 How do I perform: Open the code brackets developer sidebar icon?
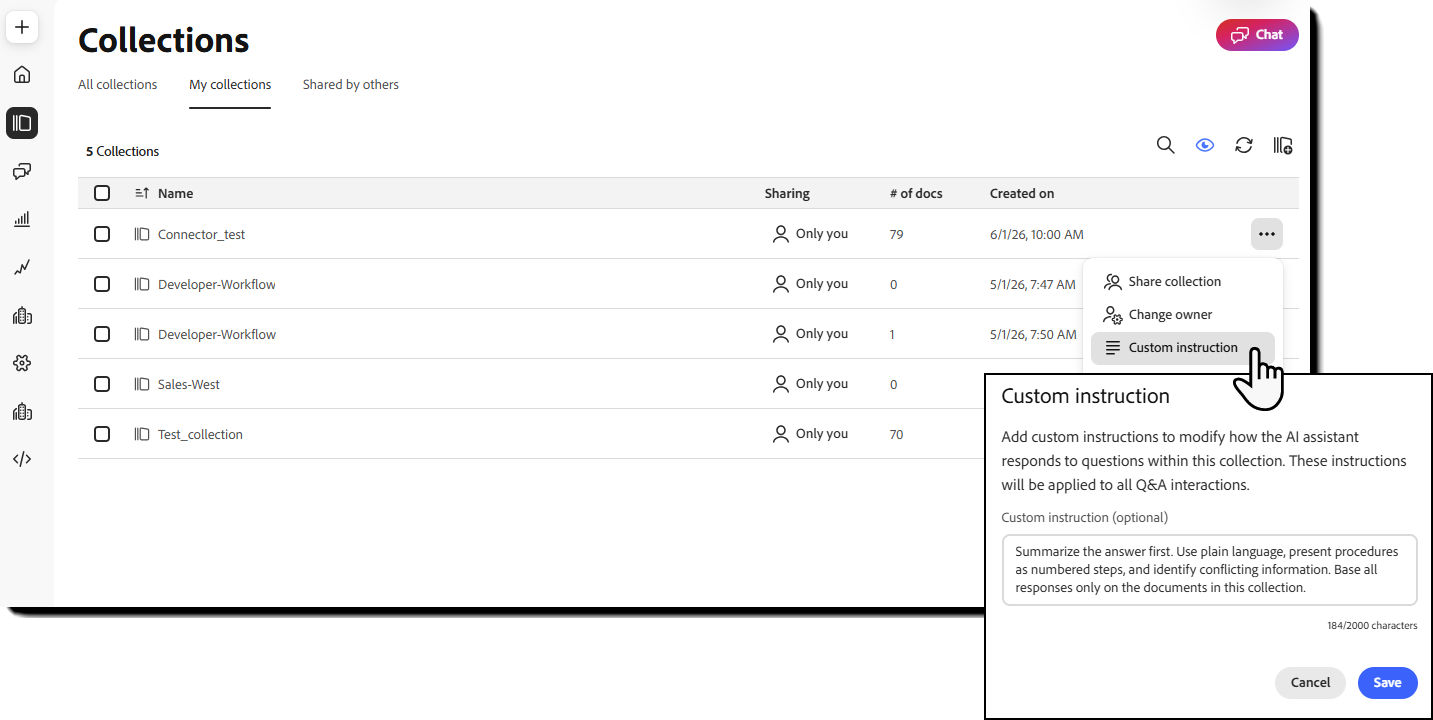click(22, 459)
